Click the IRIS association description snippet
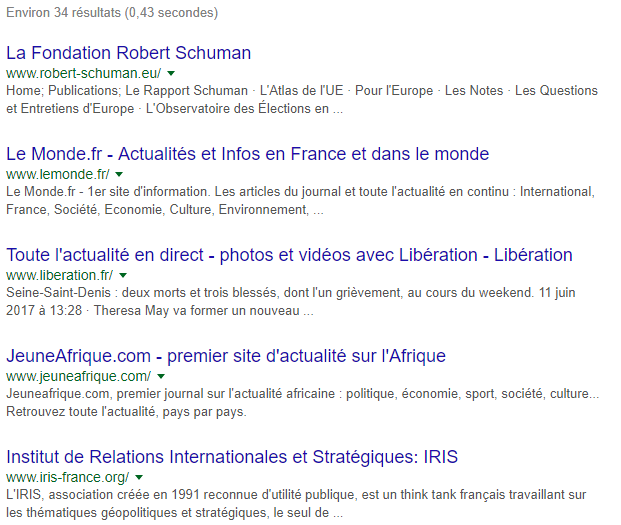621x525 pixels. tap(300, 503)
